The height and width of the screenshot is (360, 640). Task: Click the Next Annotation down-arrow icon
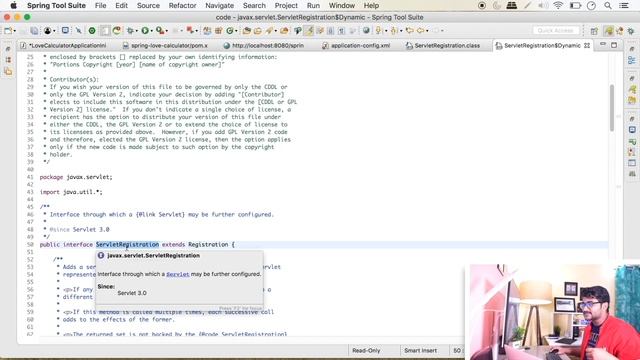tap(378, 31)
